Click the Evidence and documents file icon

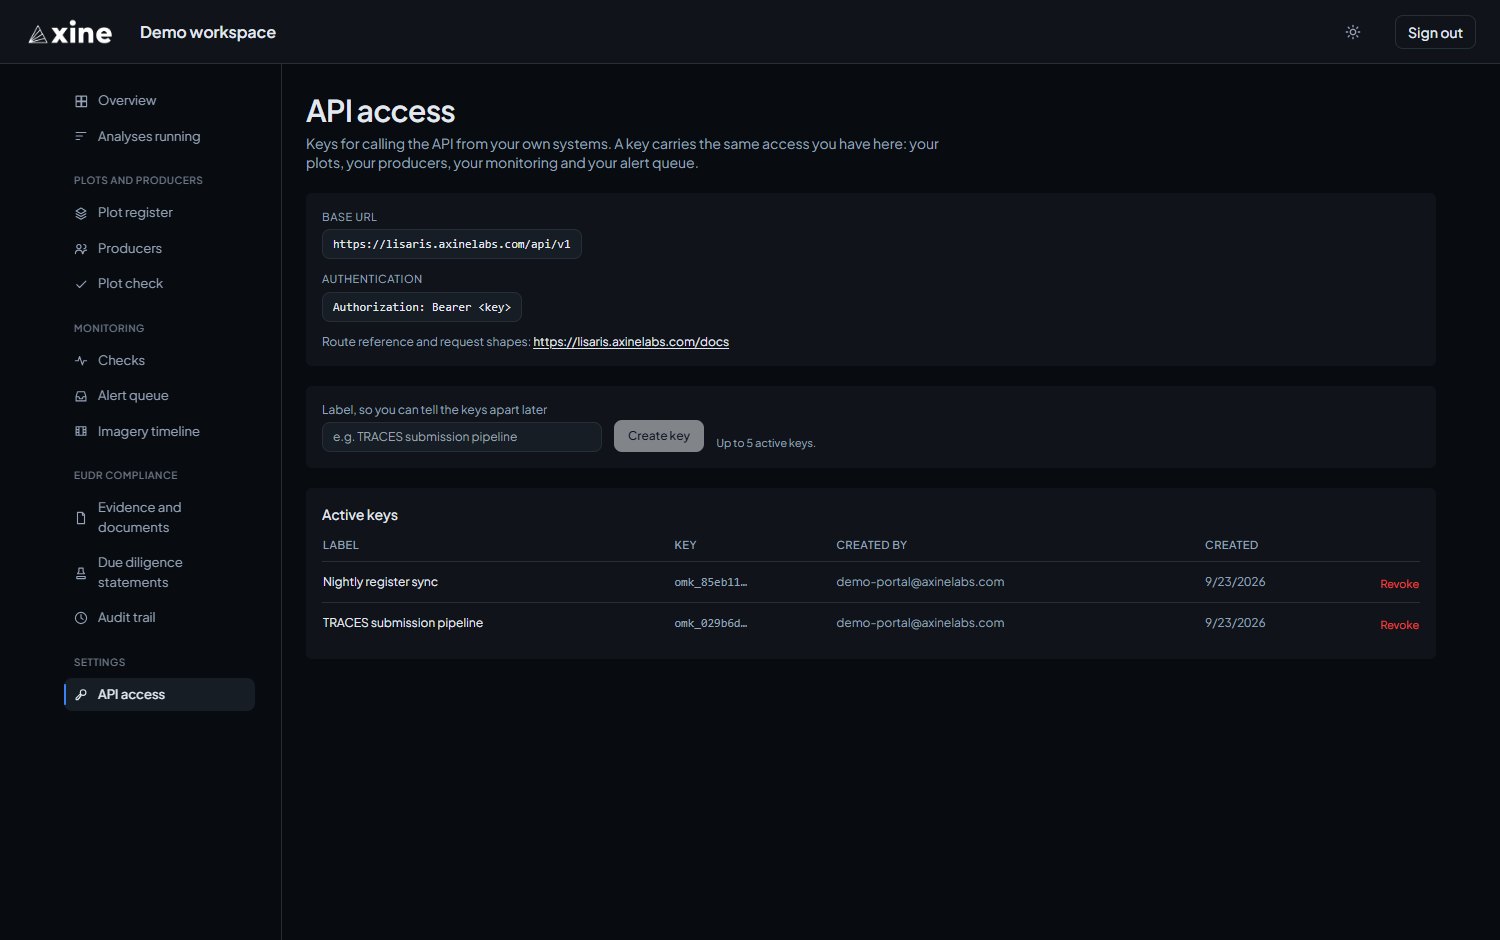81,518
